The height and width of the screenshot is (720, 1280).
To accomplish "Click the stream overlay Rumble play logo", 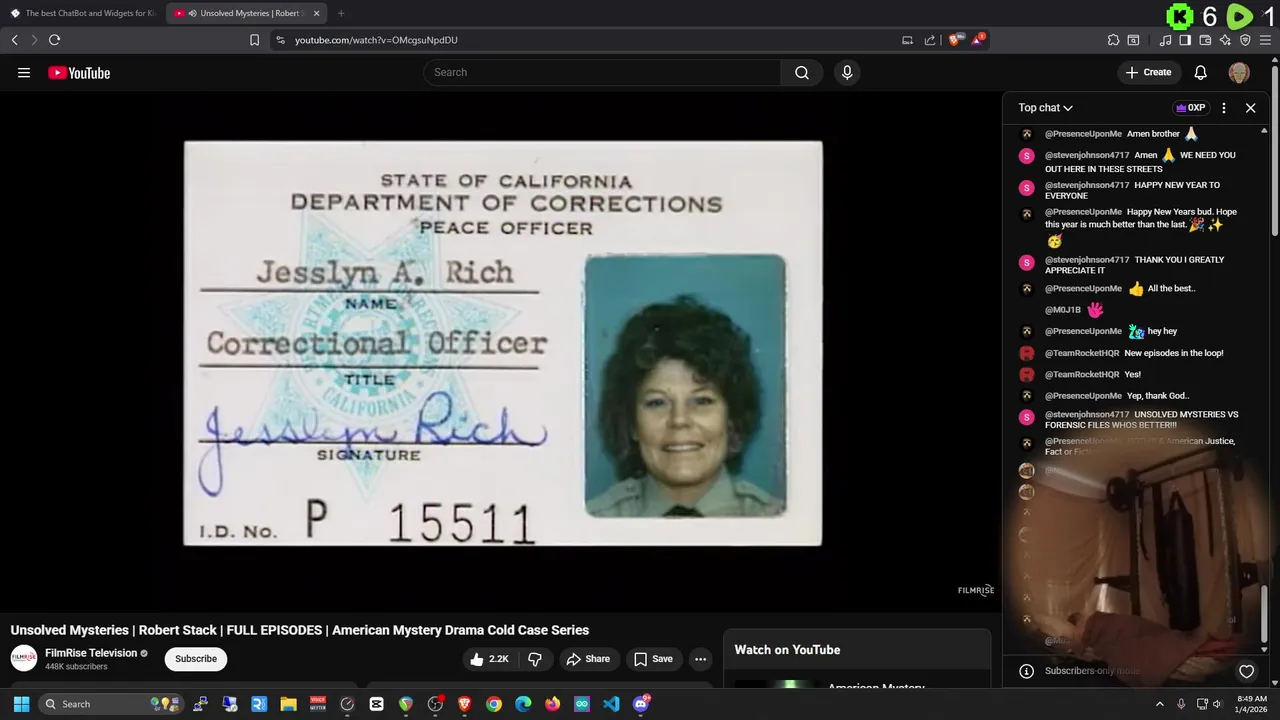I will click(1239, 17).
